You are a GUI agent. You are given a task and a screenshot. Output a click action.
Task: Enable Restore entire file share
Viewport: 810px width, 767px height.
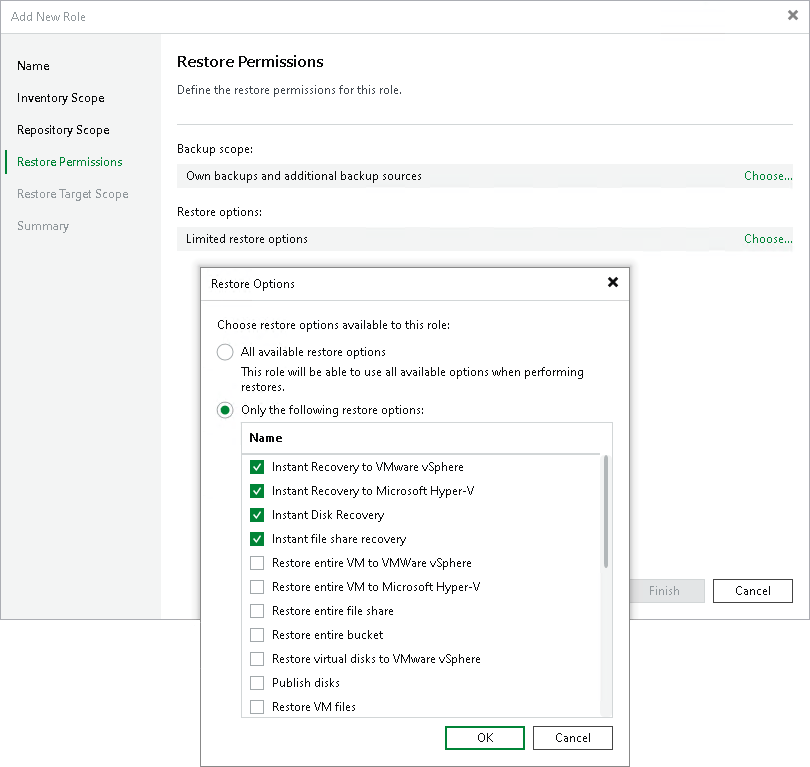tap(257, 611)
